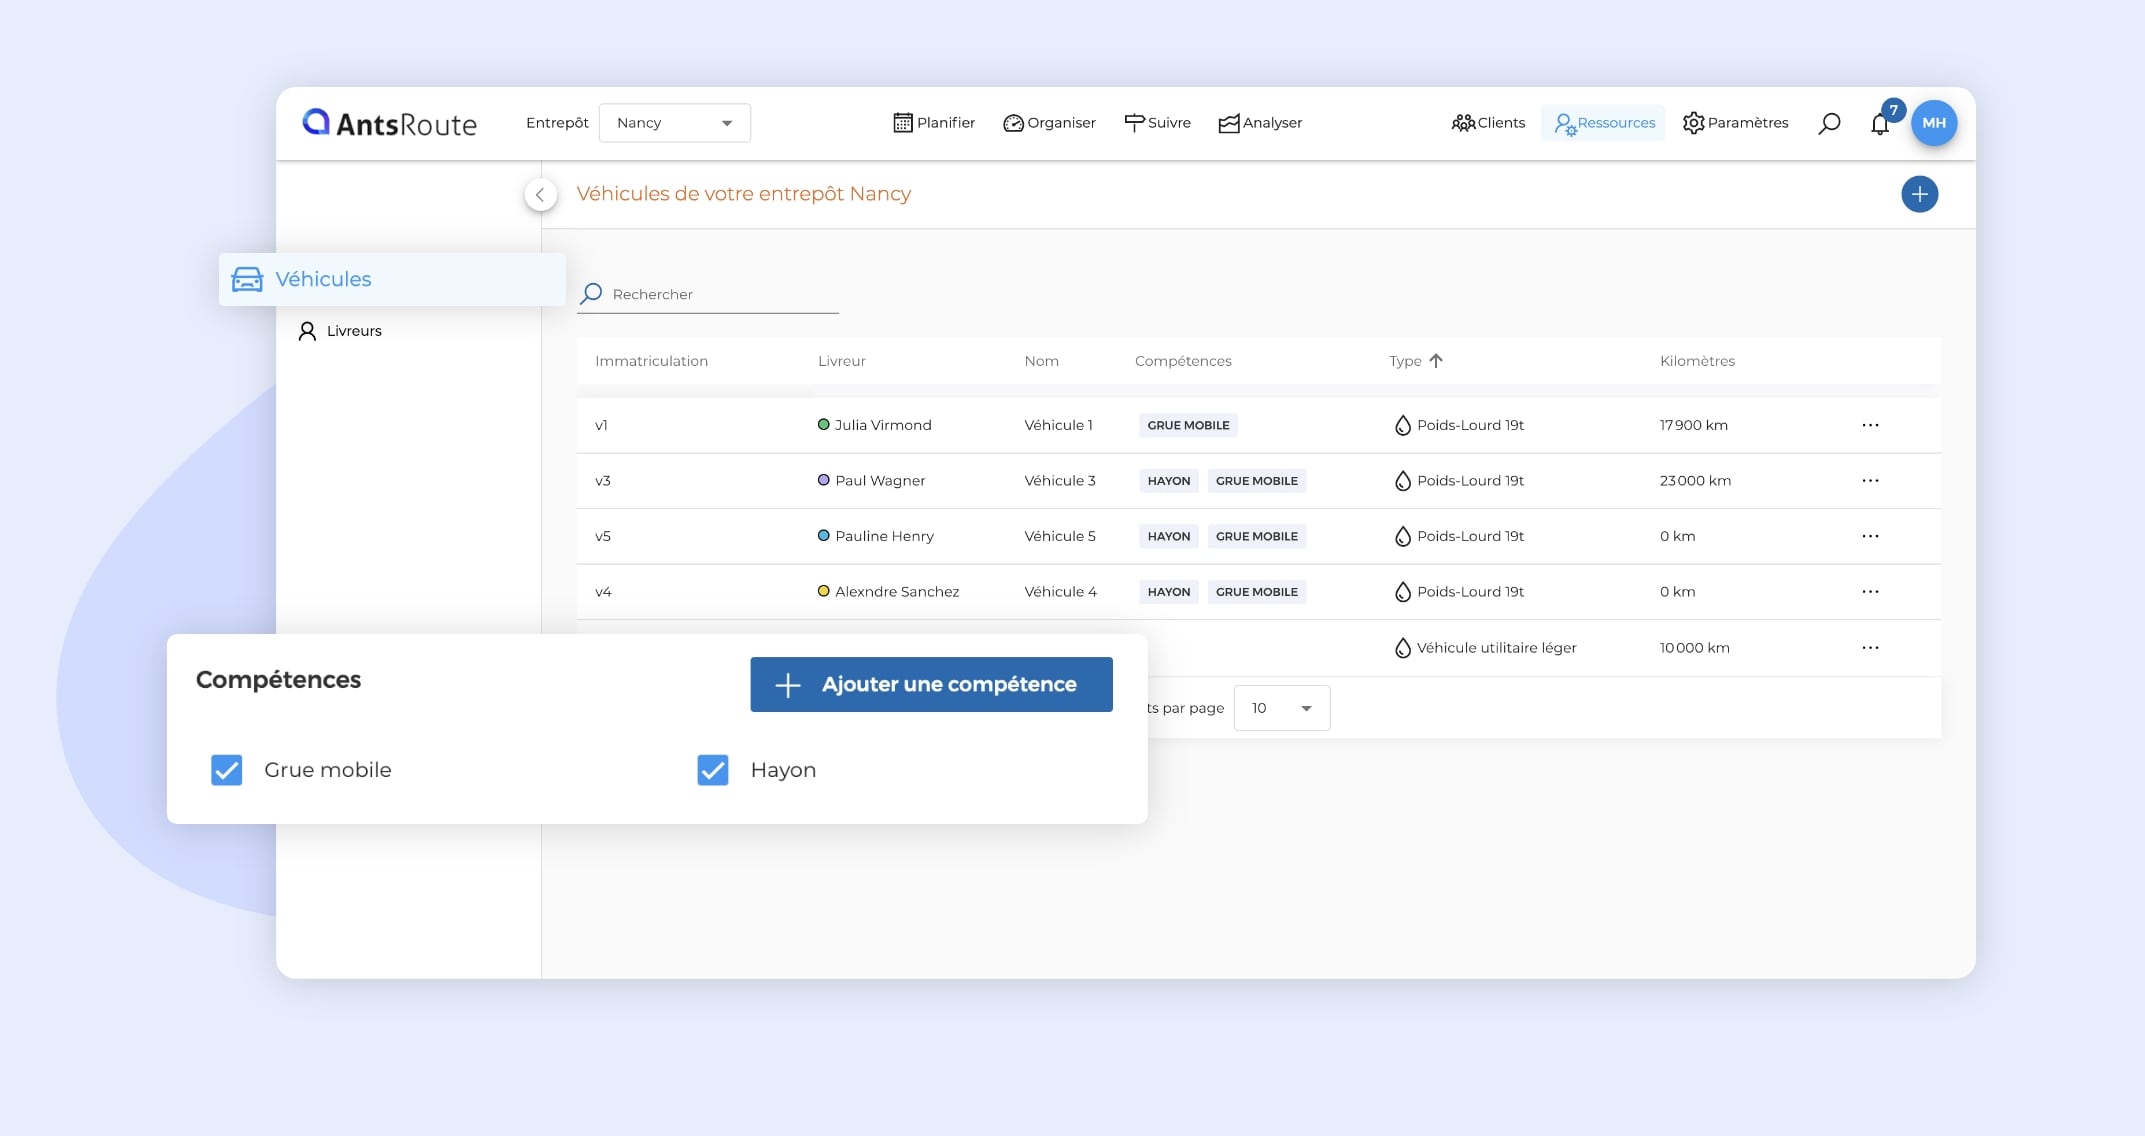Click fuel drop icon for Véhicule 5
2145x1136 pixels.
coord(1402,536)
